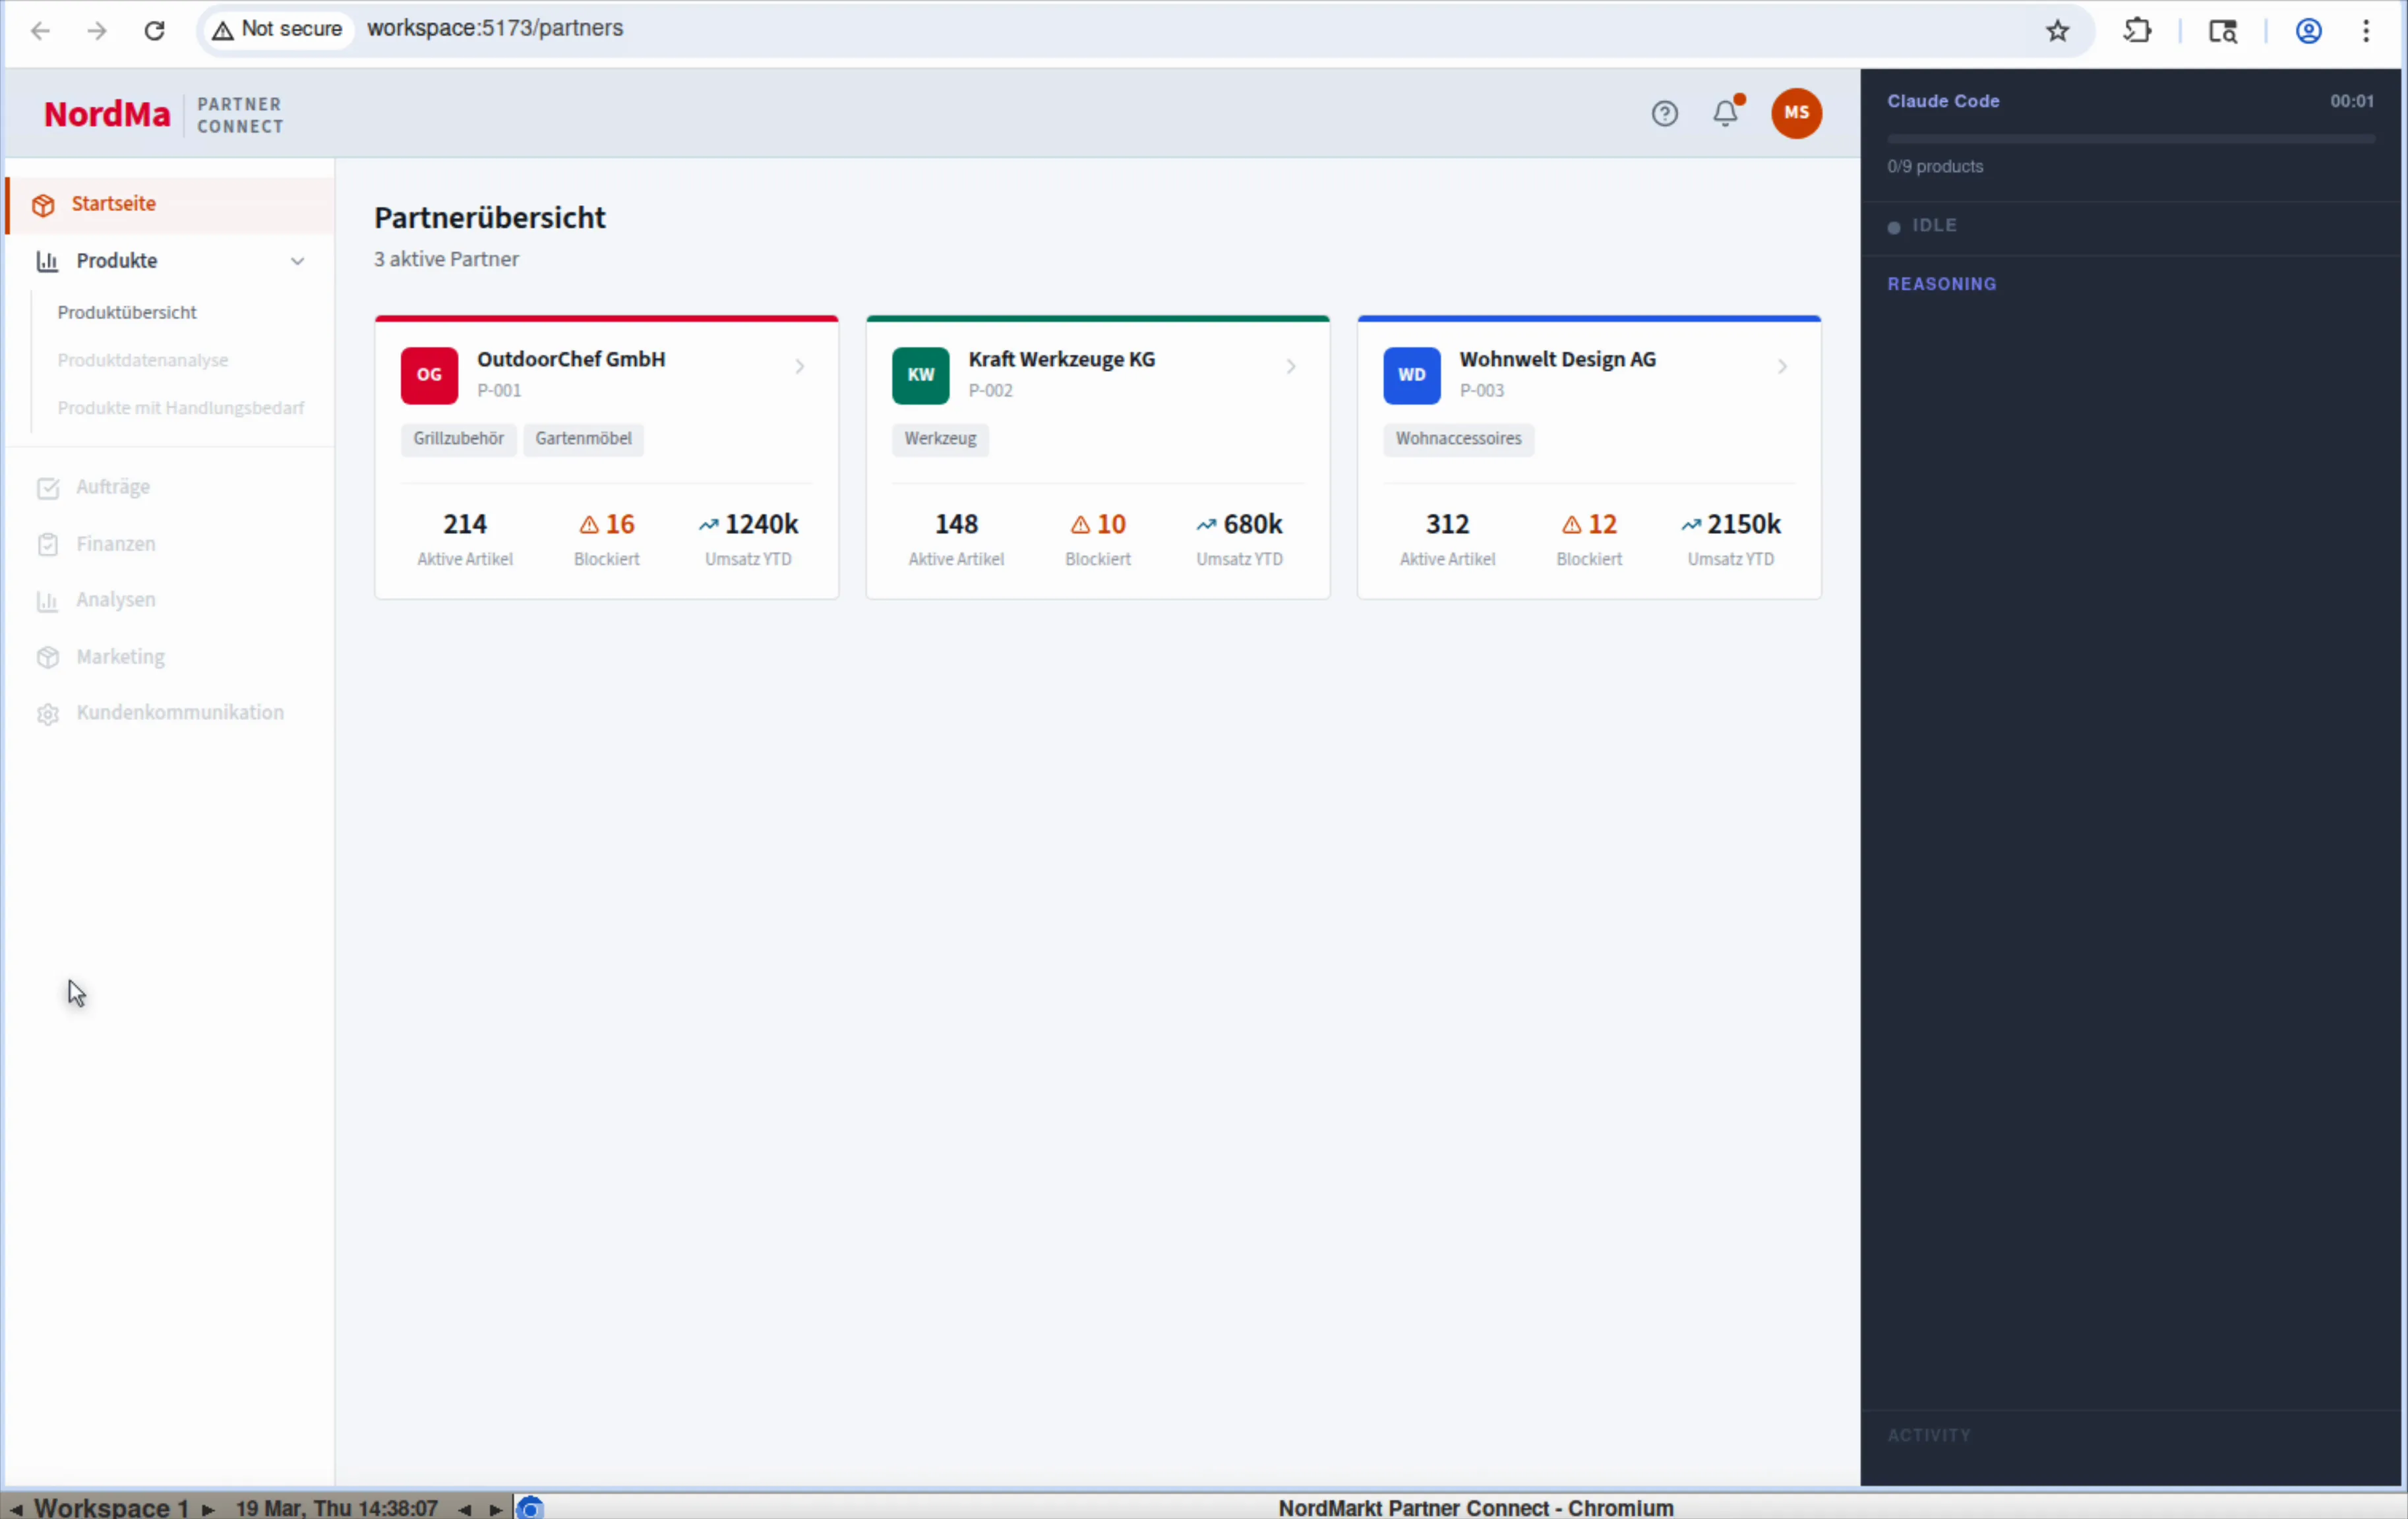Viewport: 2408px width, 1519px height.
Task: Go back with the browser back arrow
Action: tap(40, 30)
